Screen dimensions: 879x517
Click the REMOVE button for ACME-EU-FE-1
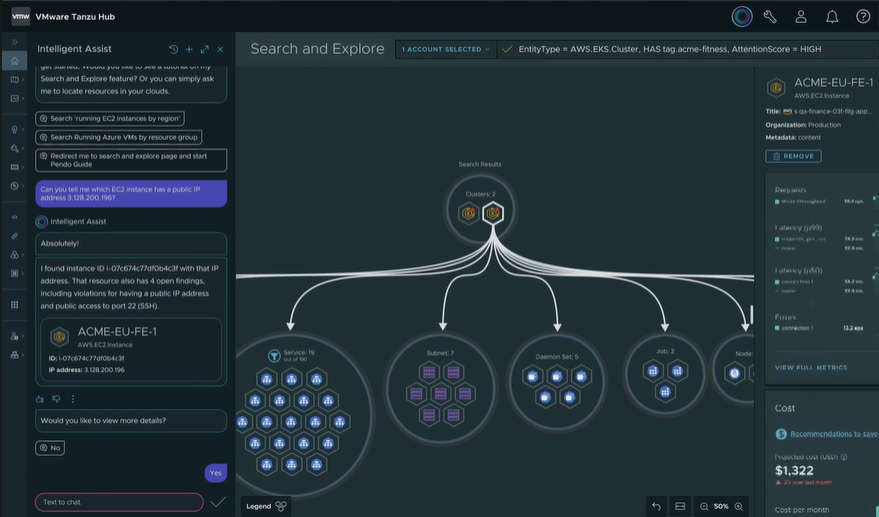[x=793, y=156]
